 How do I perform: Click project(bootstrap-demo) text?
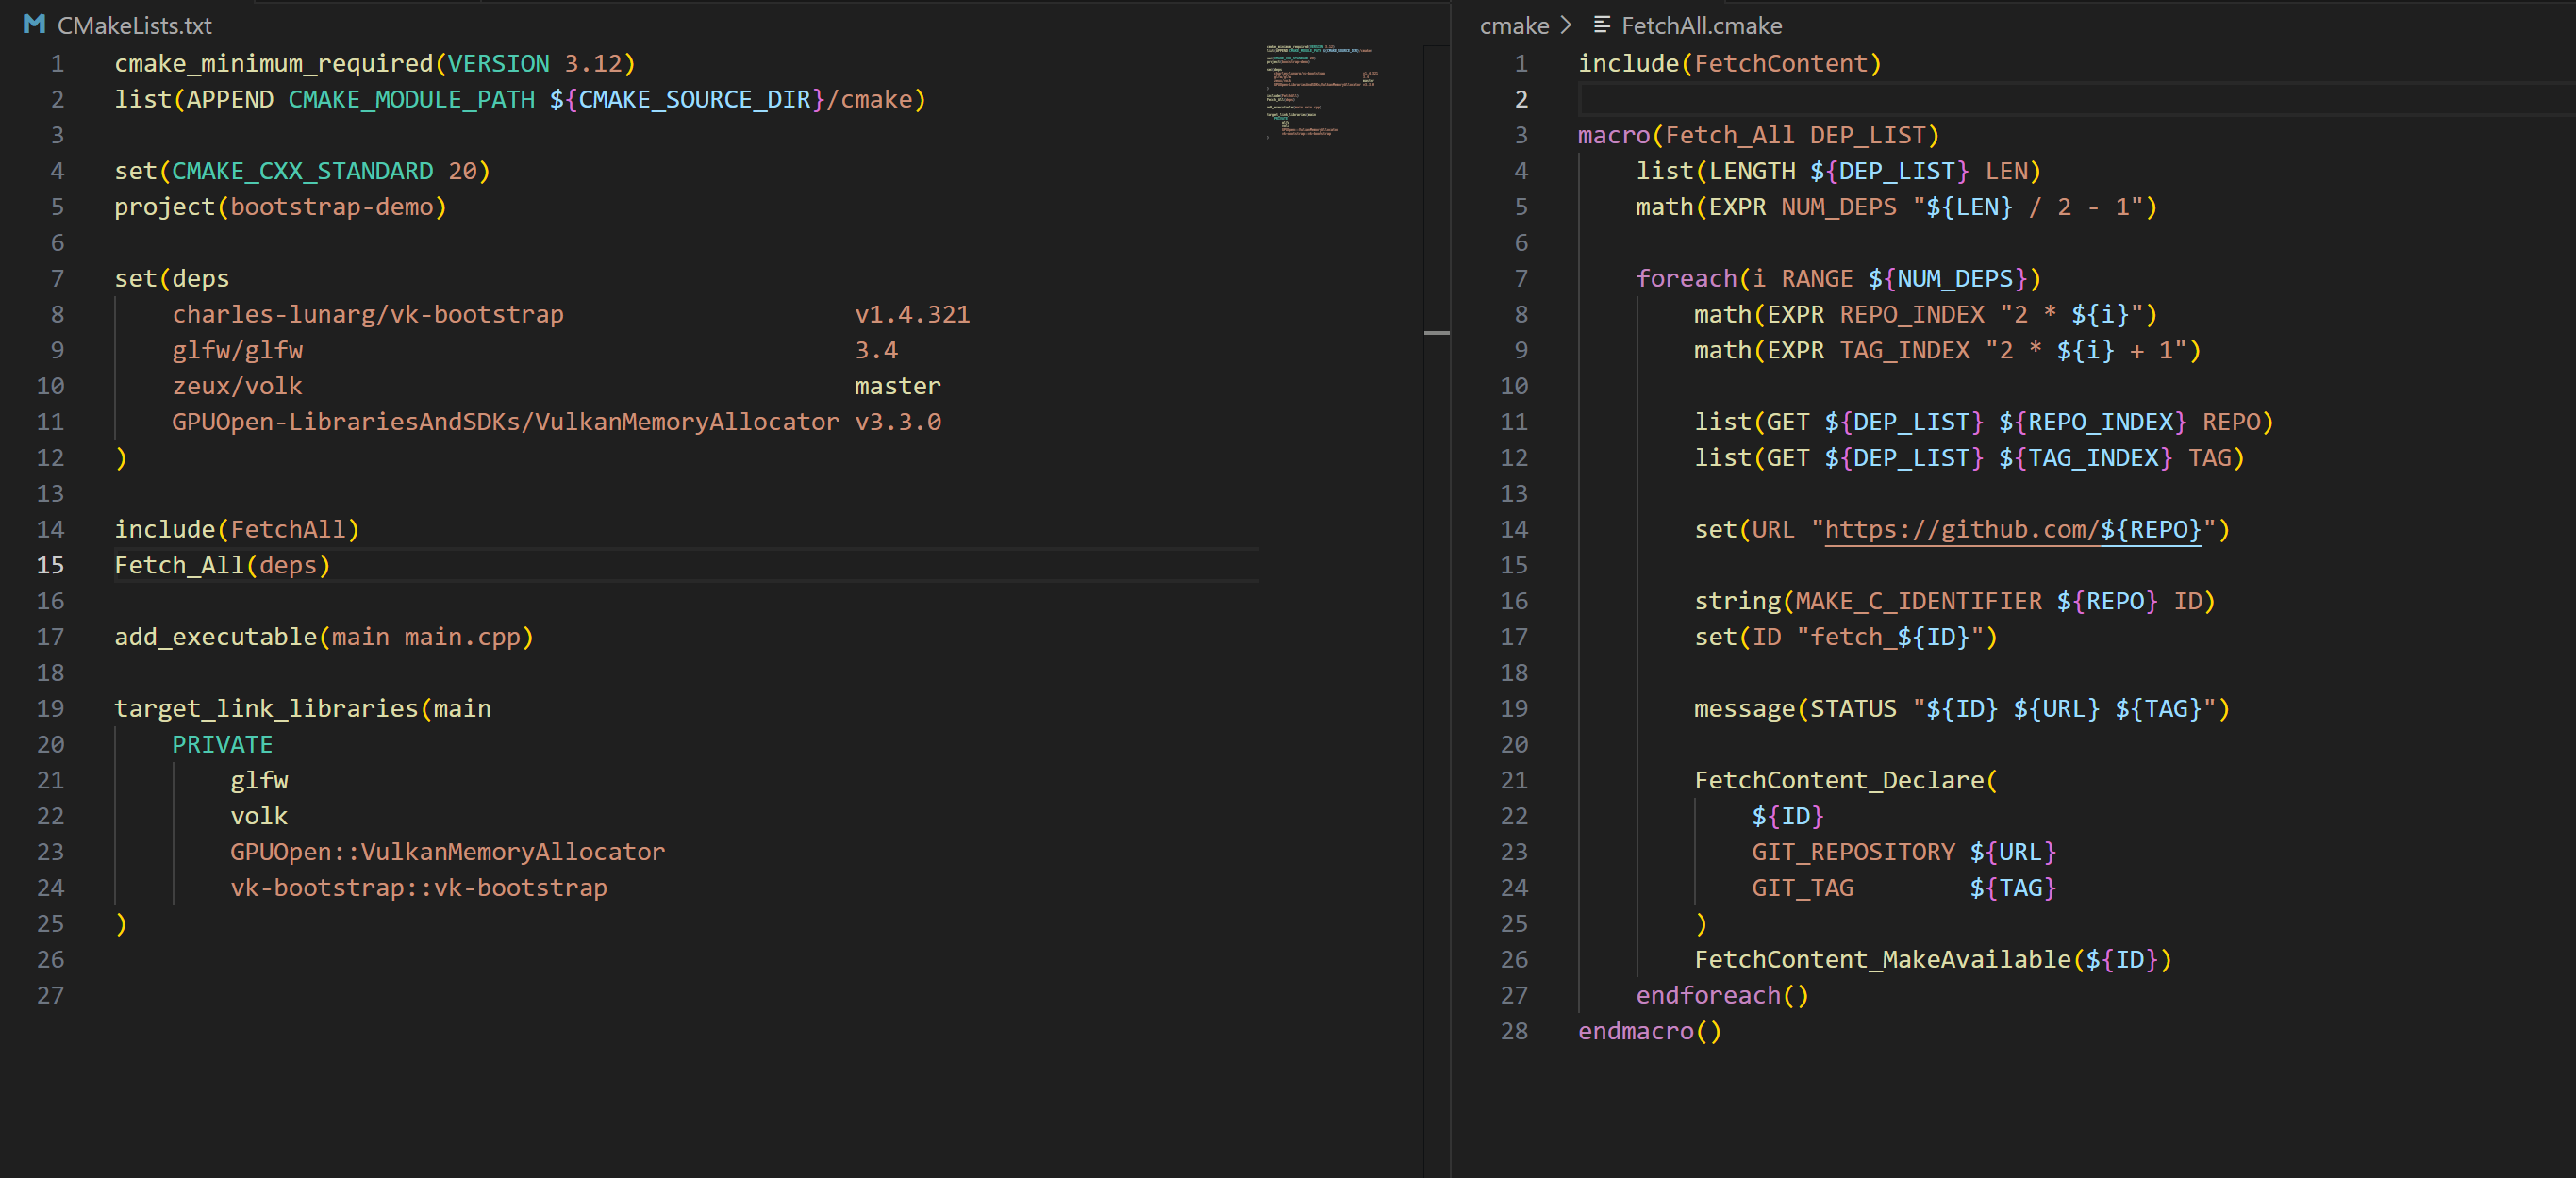(280, 207)
